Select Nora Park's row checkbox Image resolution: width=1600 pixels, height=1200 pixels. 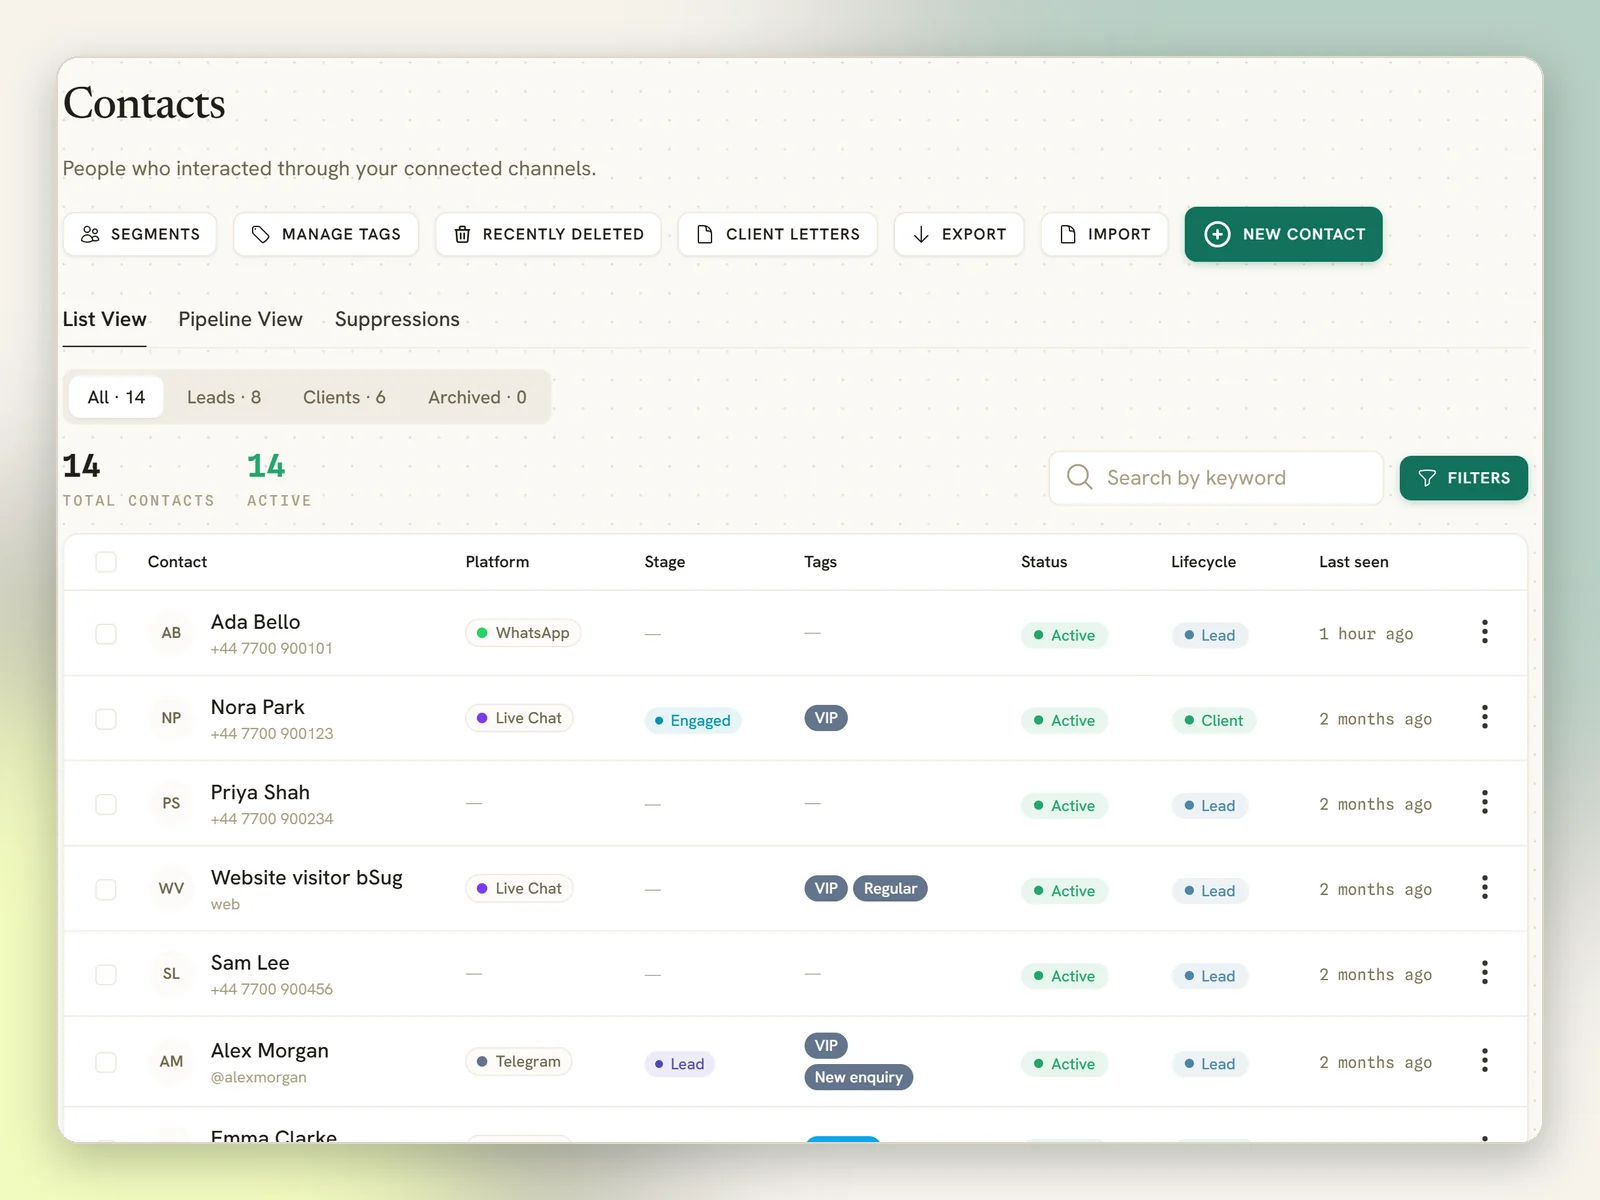click(x=106, y=719)
